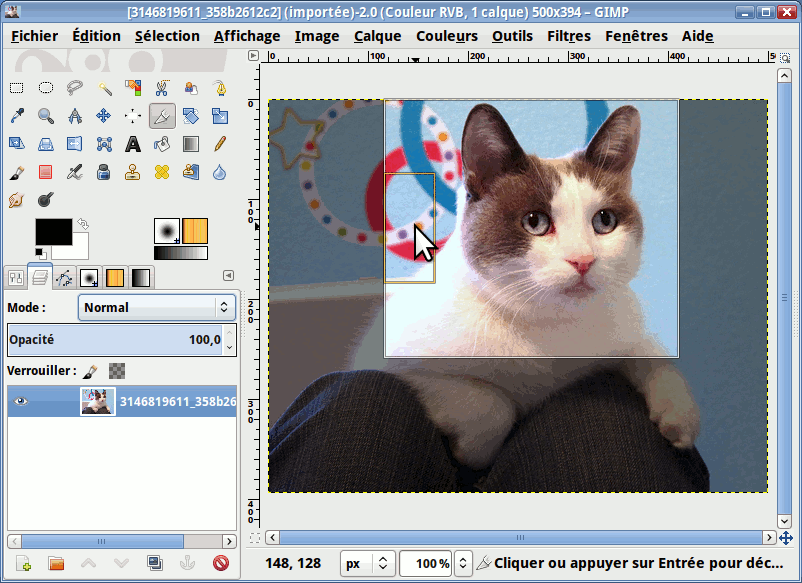Select the Blend gradient tool

click(191, 144)
